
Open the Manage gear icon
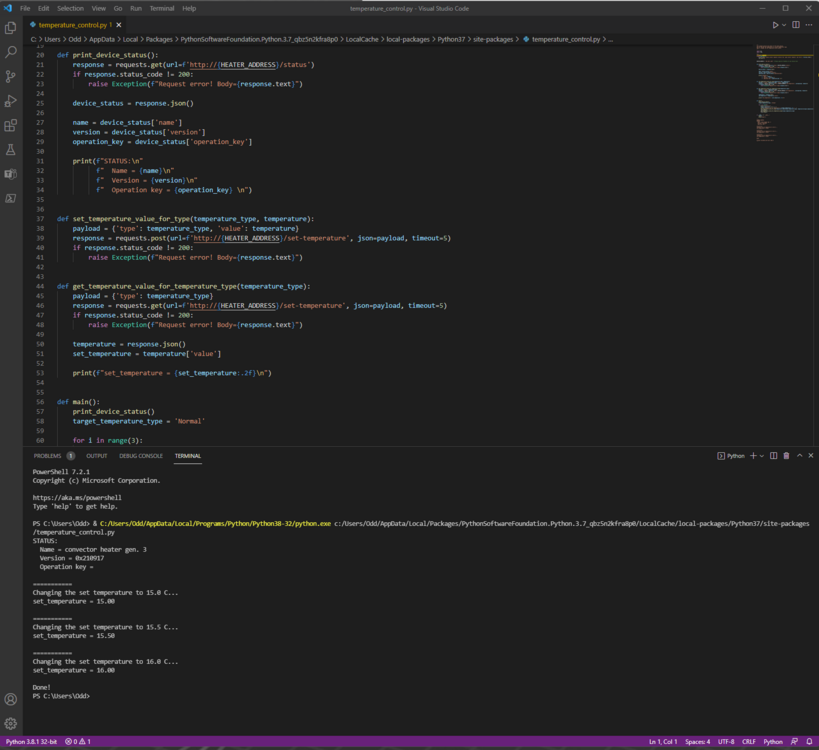[11, 723]
